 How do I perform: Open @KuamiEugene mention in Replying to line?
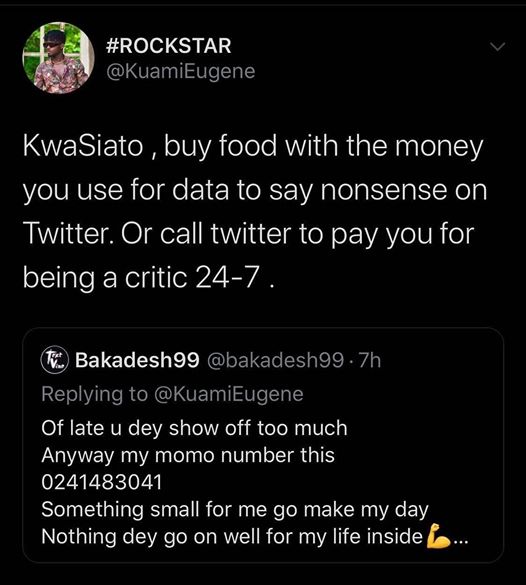coord(229,395)
